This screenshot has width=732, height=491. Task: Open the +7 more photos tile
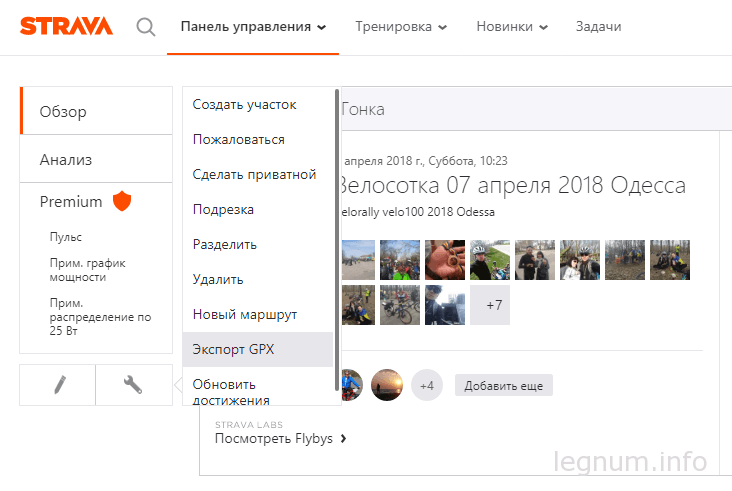(490, 305)
